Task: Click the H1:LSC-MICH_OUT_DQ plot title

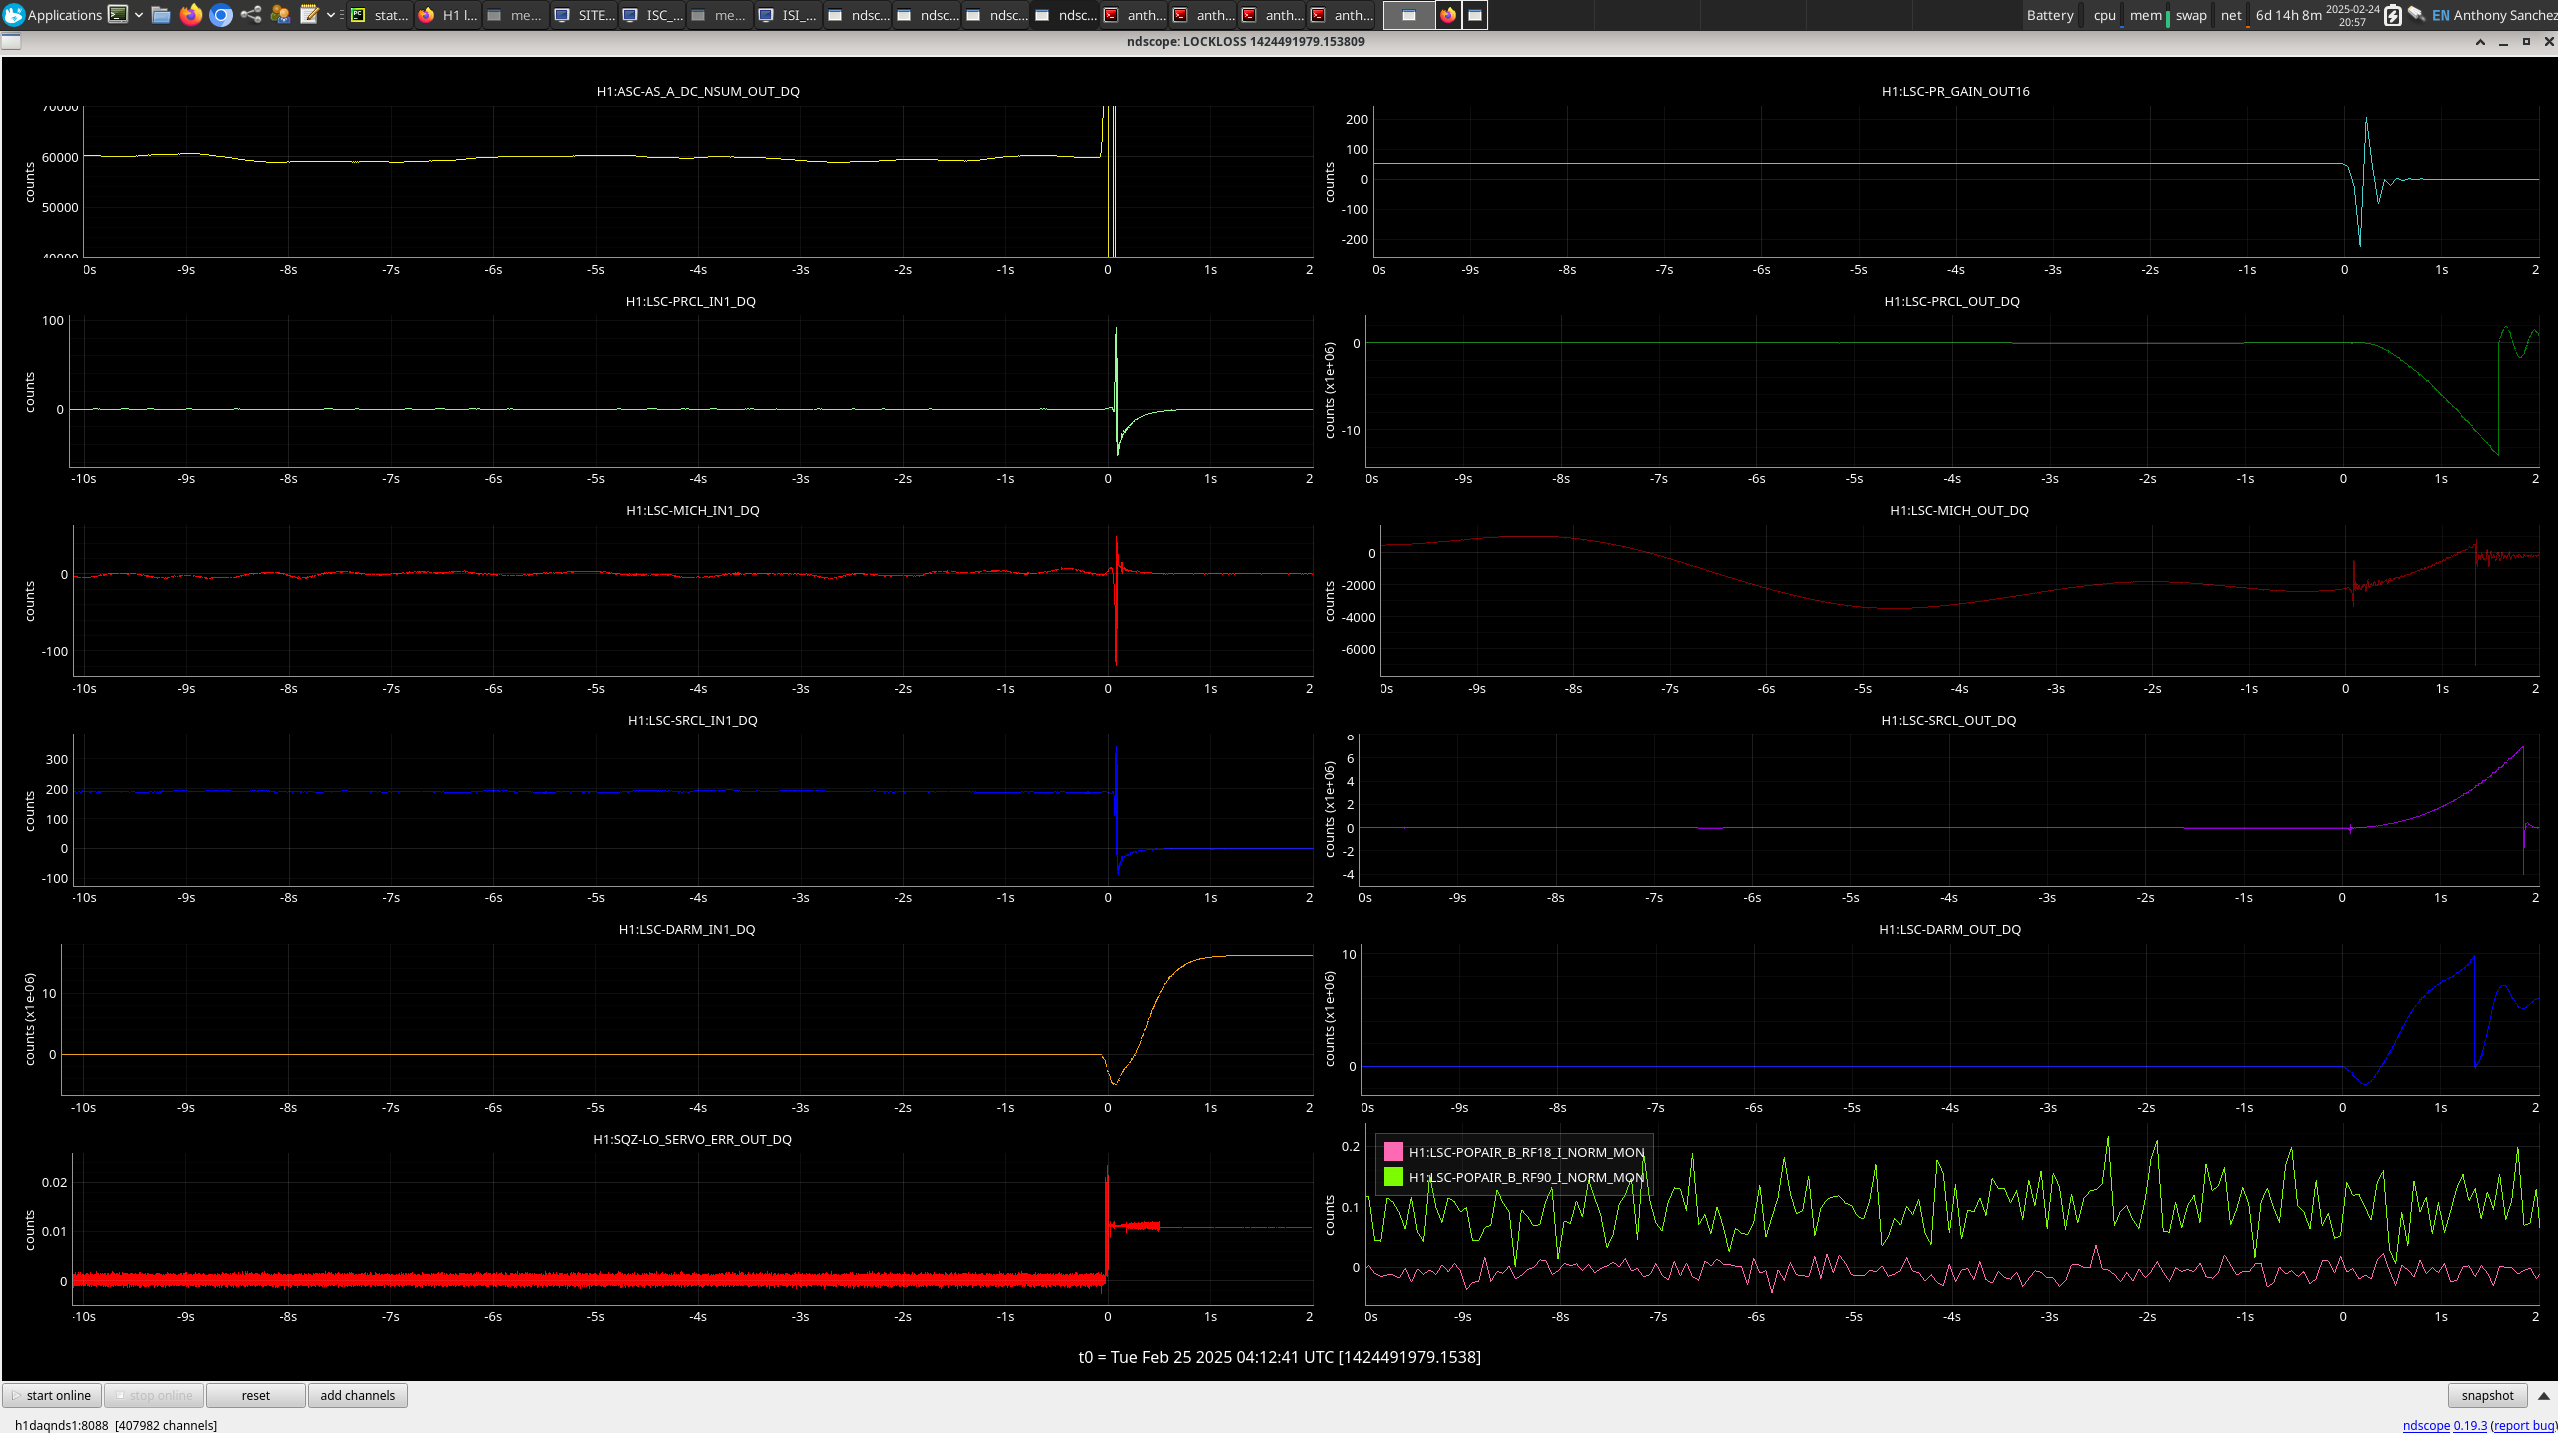Action: pyautogui.click(x=1959, y=510)
